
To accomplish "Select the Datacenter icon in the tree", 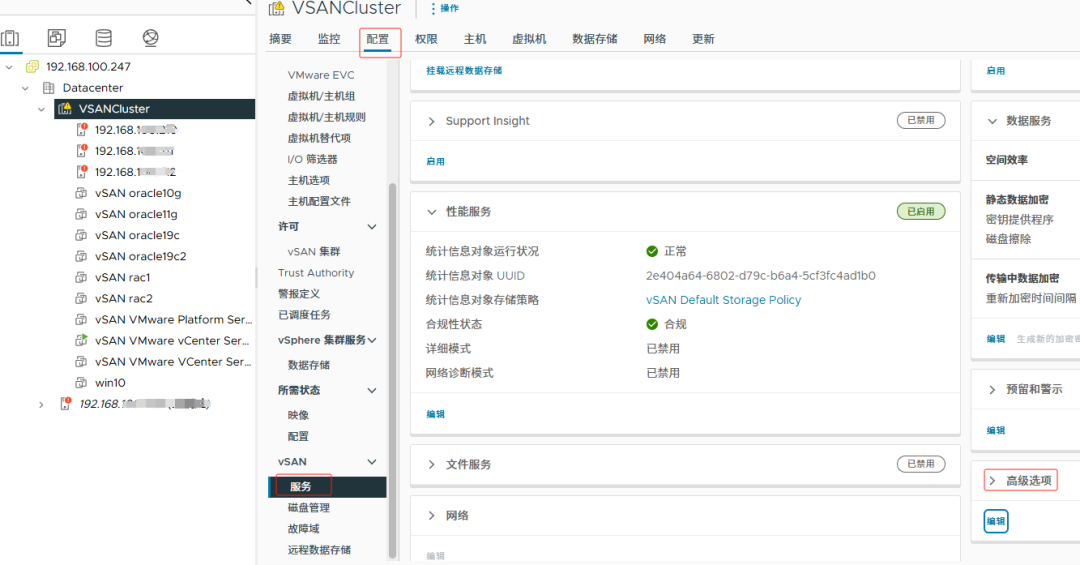I will pos(49,88).
